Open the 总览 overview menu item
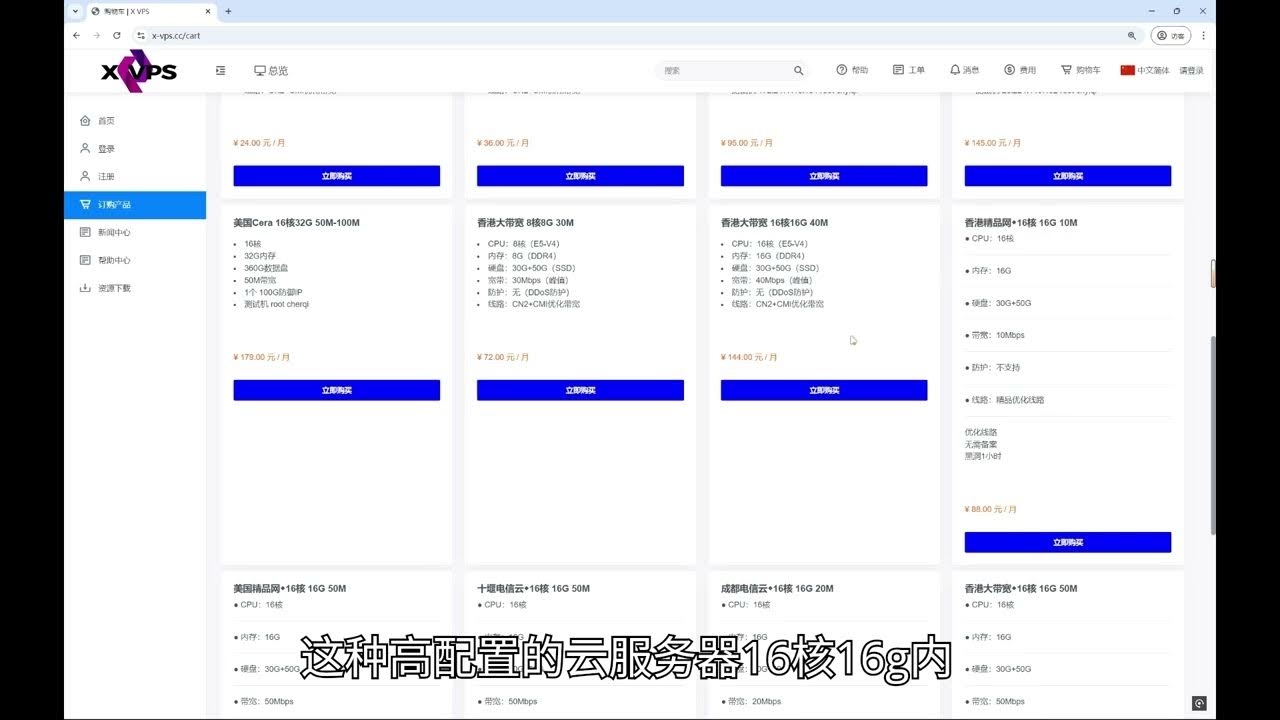This screenshot has width=1280, height=720. [268, 70]
